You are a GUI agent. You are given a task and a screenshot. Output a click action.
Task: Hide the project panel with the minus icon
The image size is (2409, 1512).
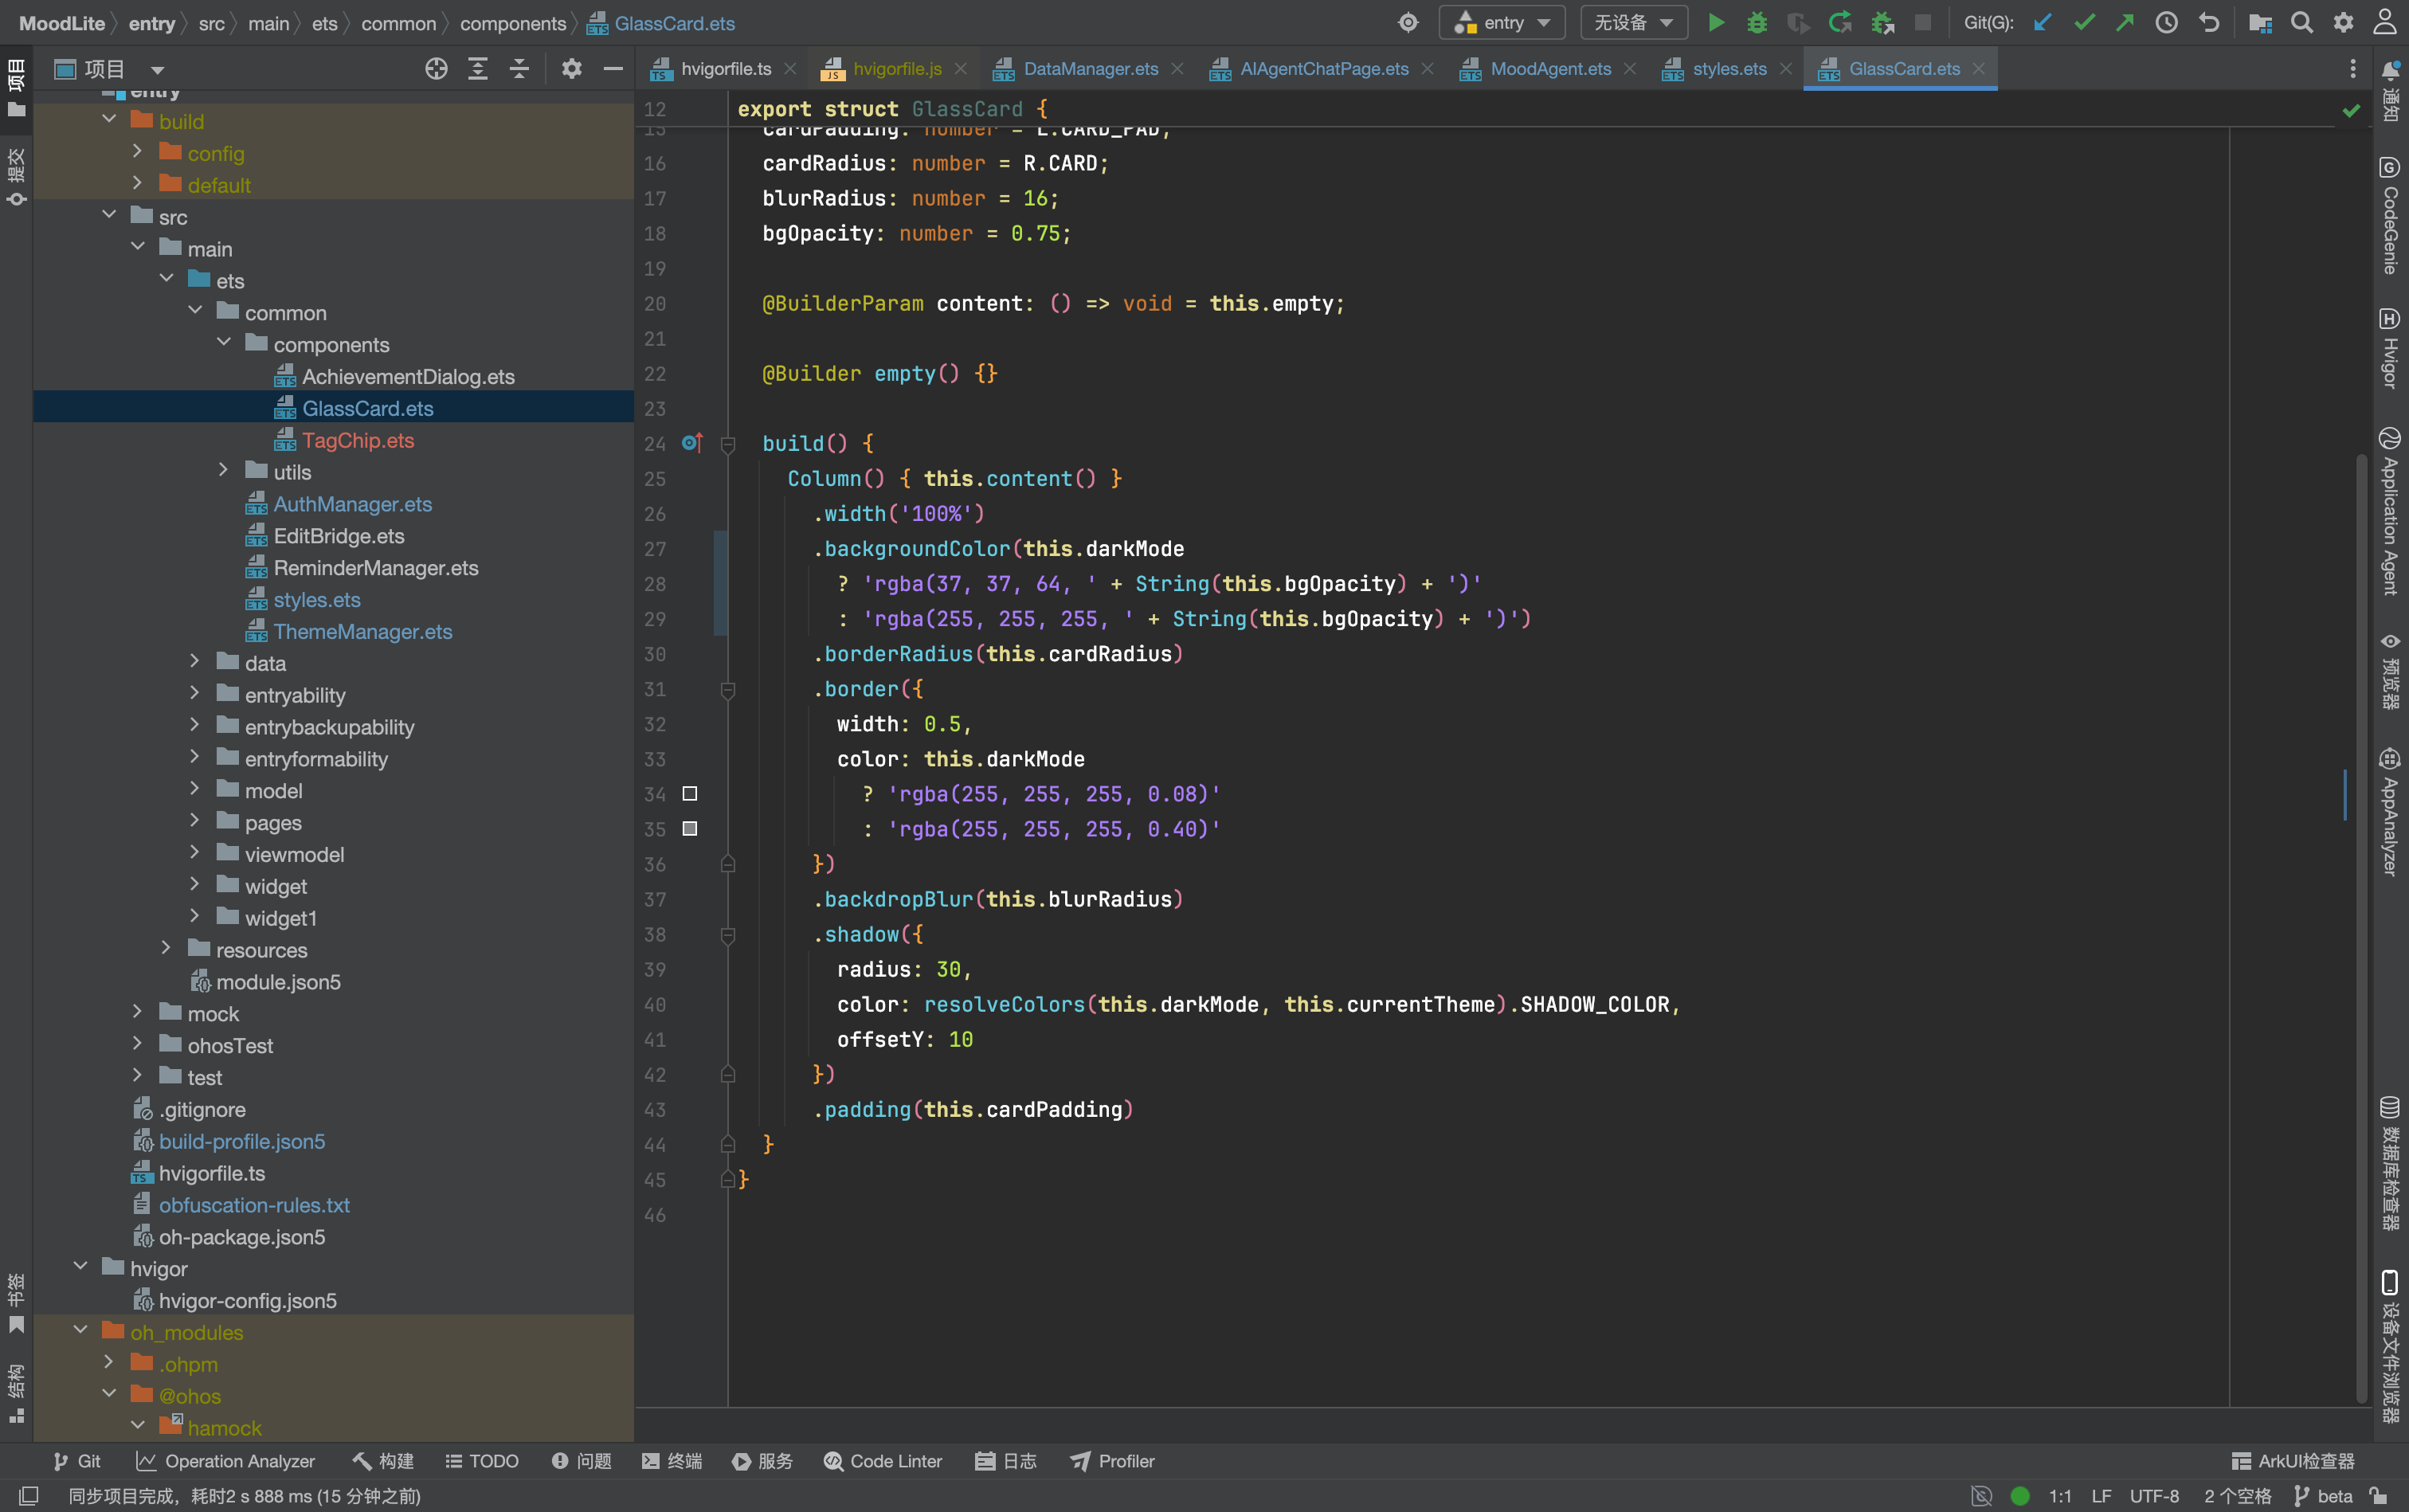click(x=613, y=69)
